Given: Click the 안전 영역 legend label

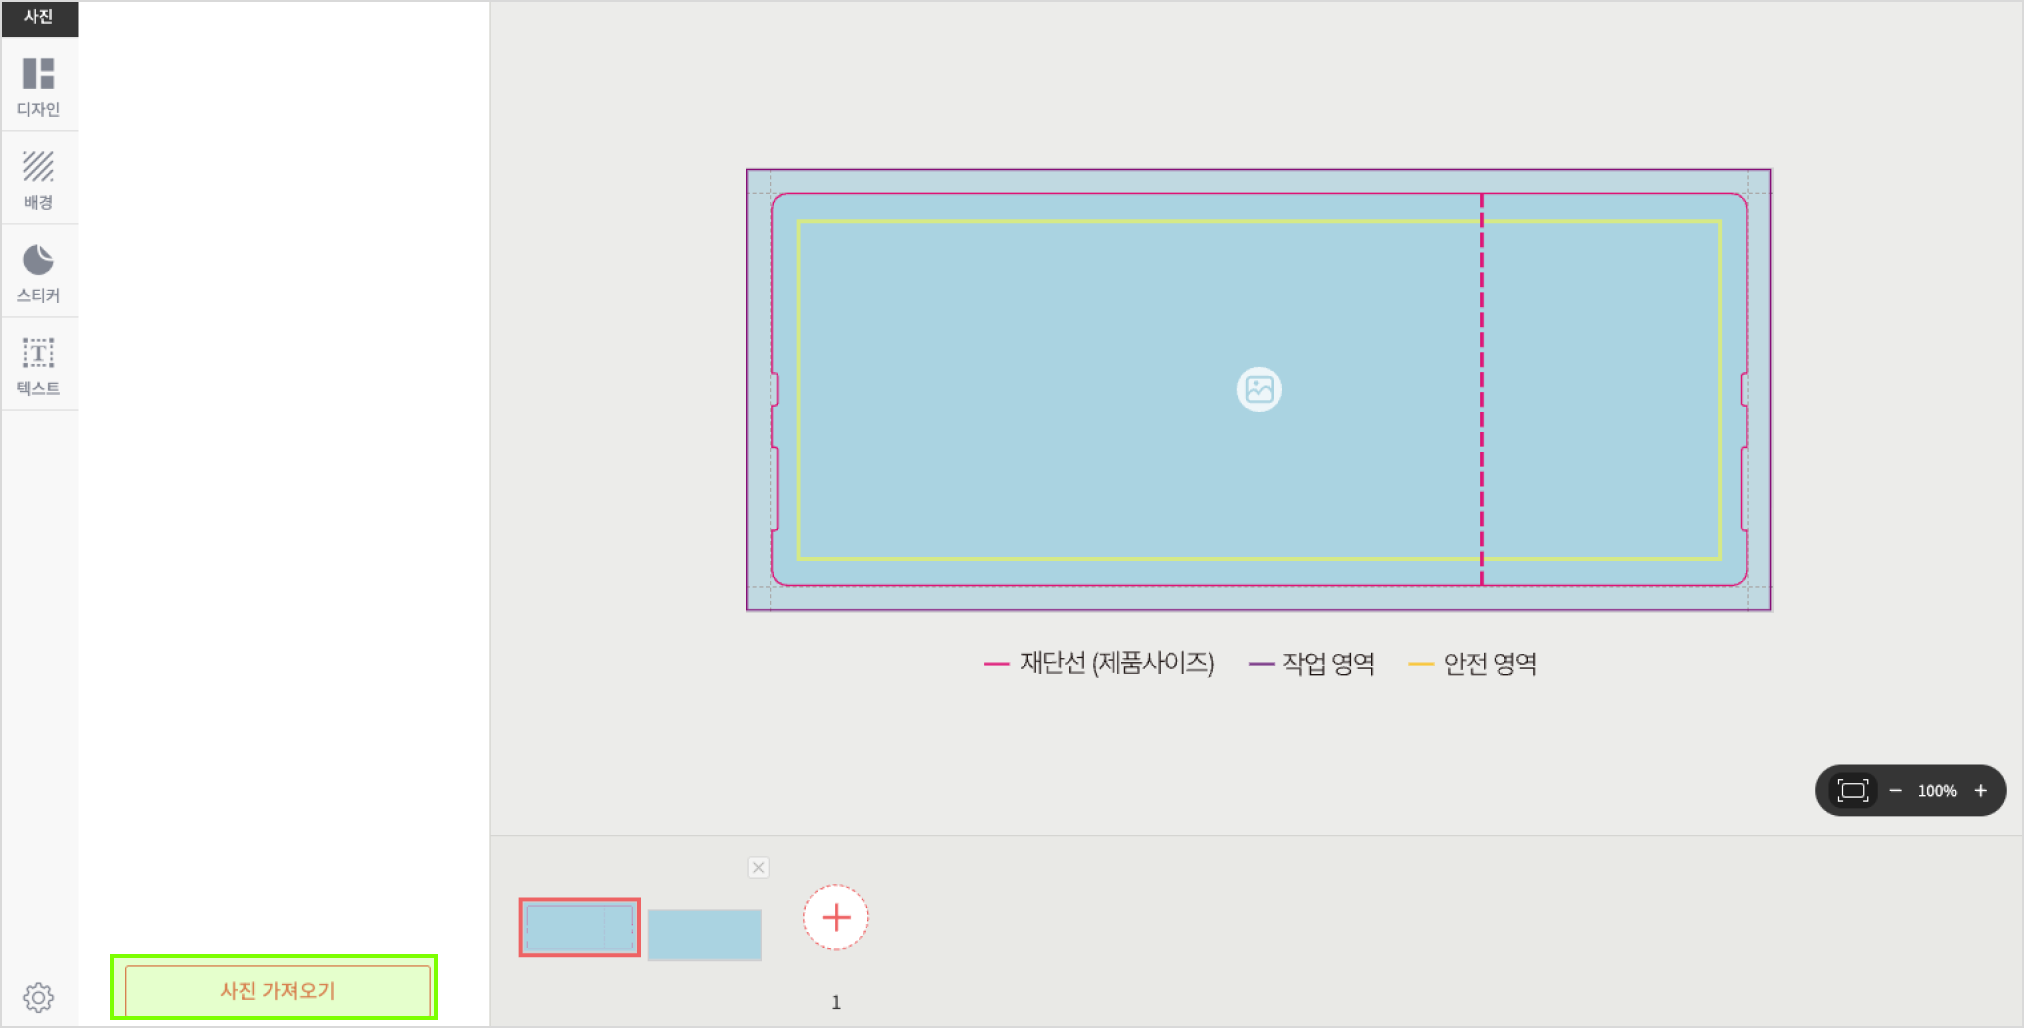Looking at the screenshot, I should pos(1490,663).
